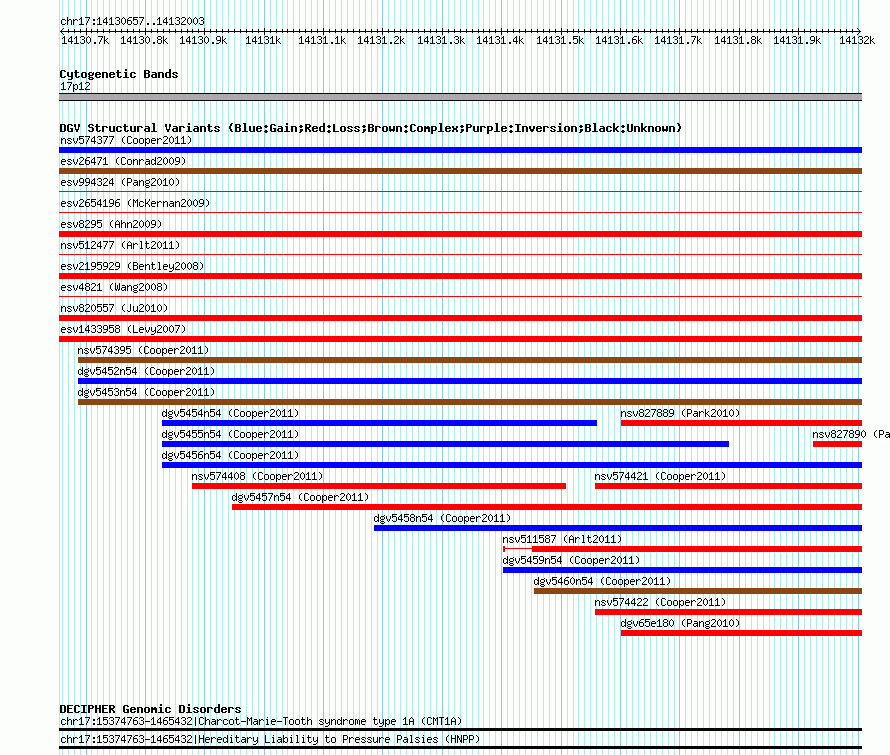Select the dgv5458n54 (Cooper2011) label
This screenshot has width=890, height=755.
[x=442, y=518]
